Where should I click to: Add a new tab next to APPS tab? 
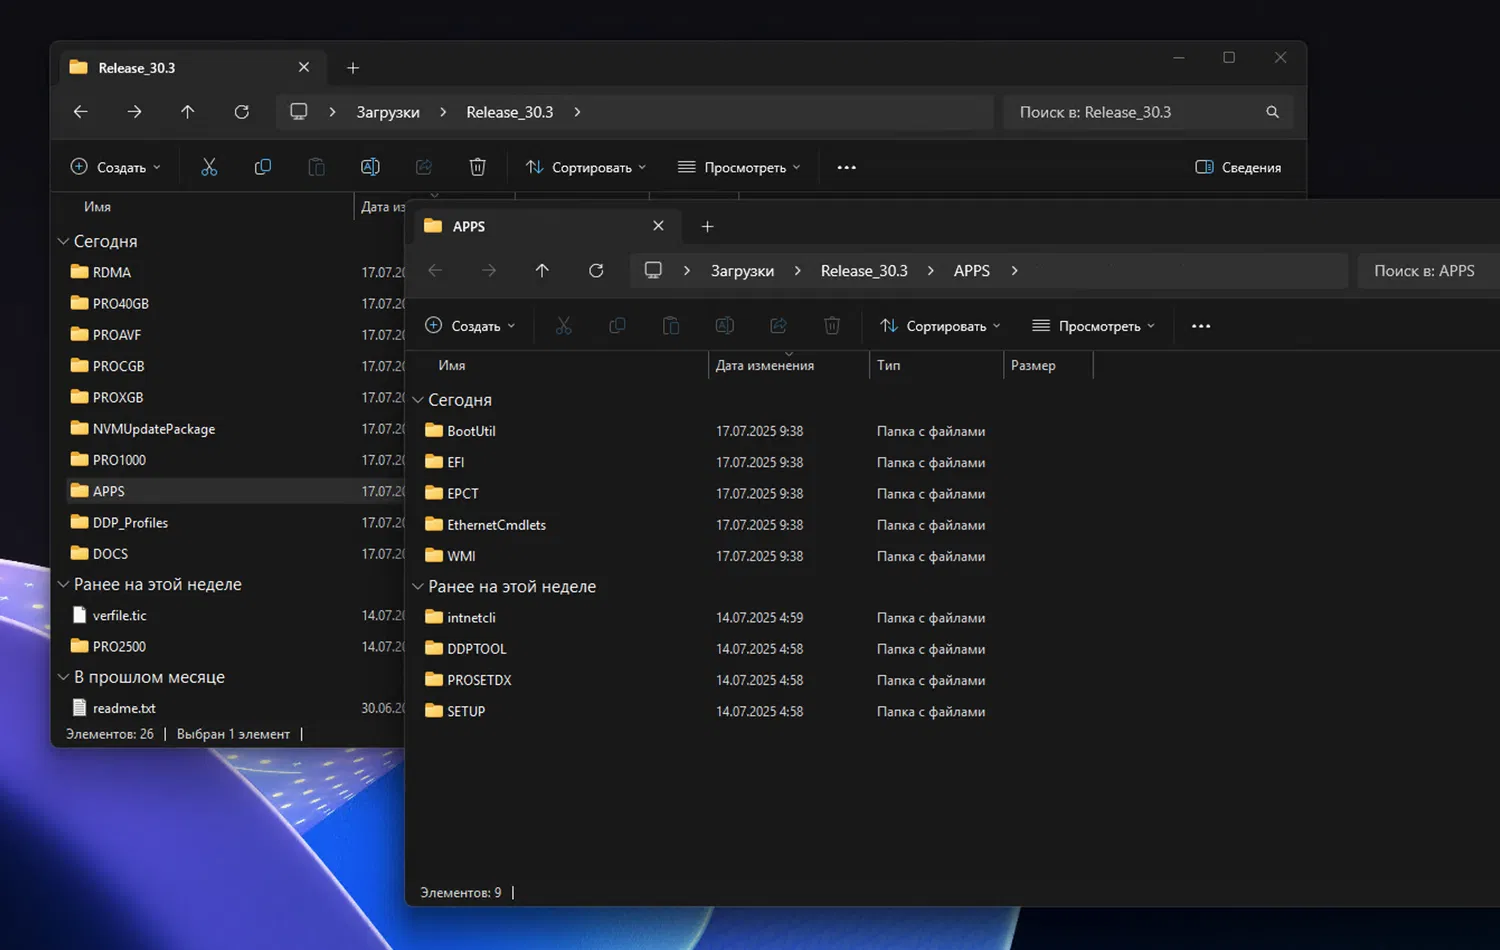pyautogui.click(x=707, y=227)
